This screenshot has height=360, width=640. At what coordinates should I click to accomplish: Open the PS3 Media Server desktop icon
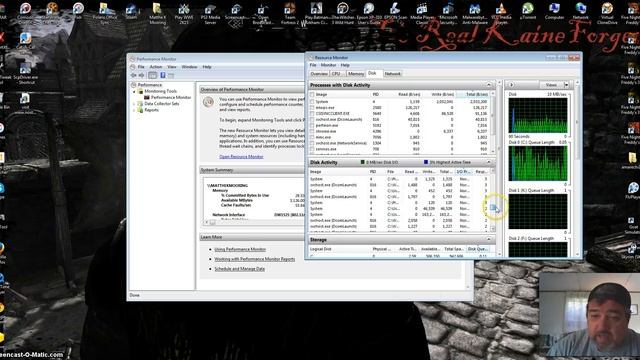[210, 13]
